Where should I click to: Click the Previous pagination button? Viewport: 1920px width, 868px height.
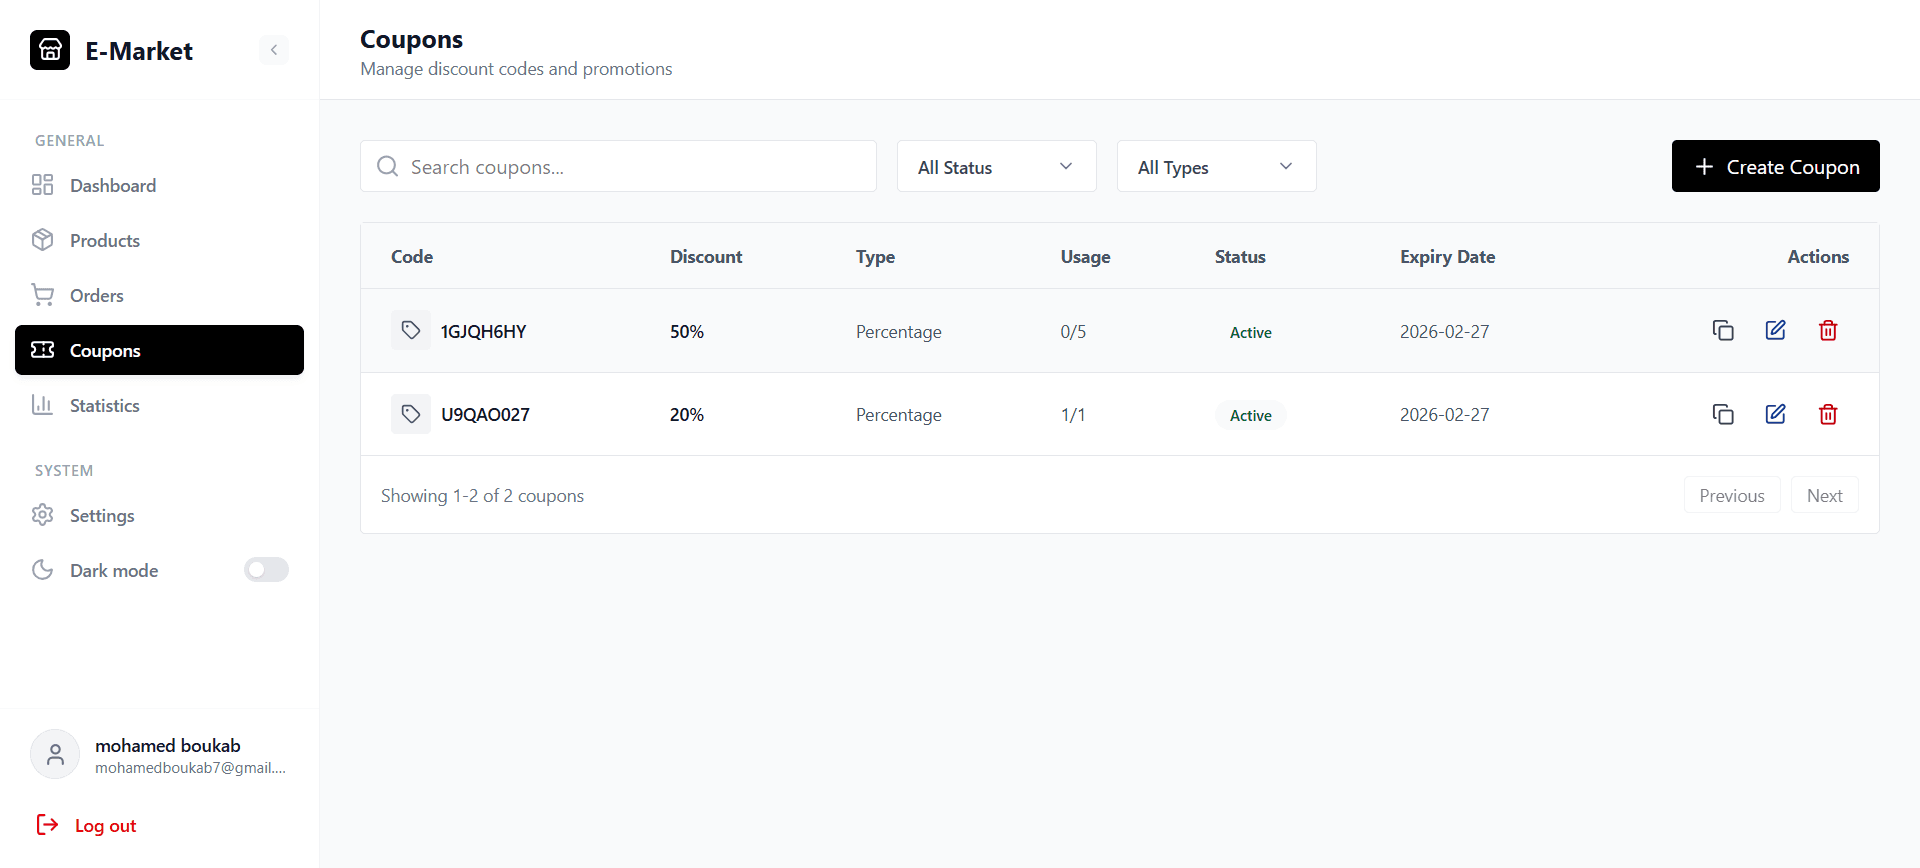1732,495
